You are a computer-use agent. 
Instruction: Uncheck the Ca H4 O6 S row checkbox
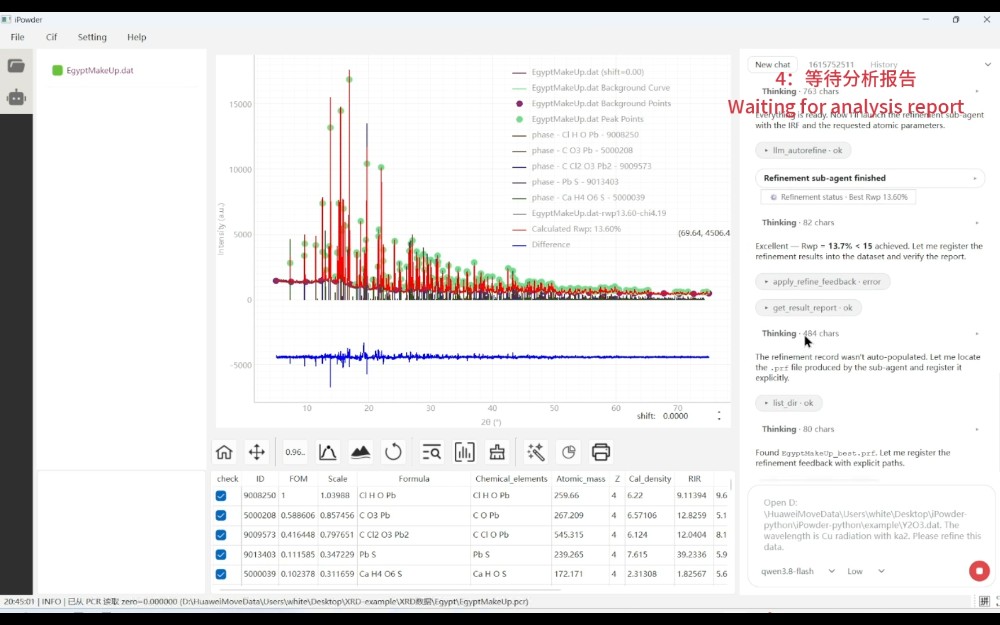pos(221,574)
